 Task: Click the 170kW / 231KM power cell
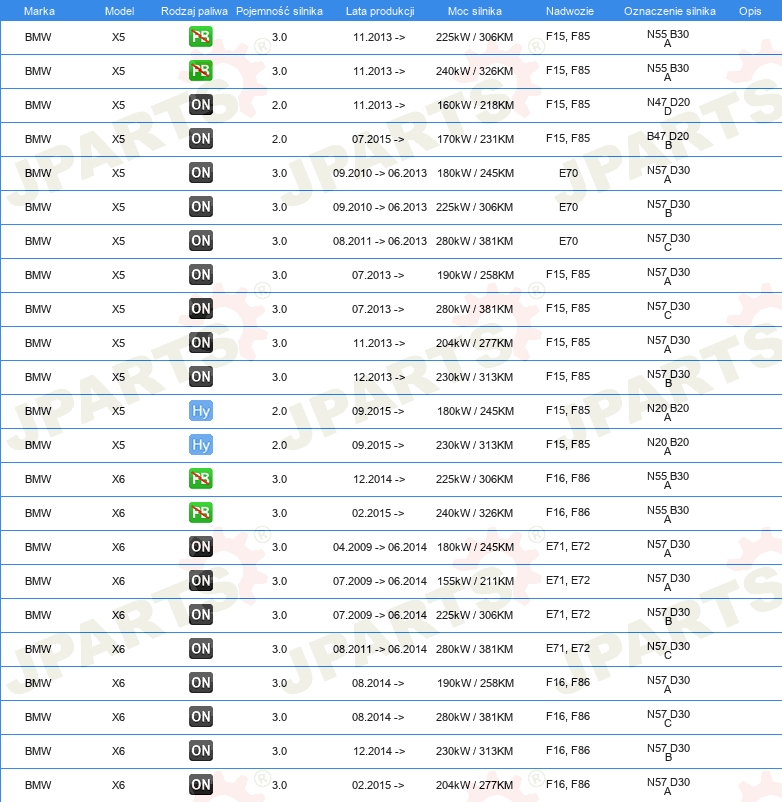tap(475, 139)
